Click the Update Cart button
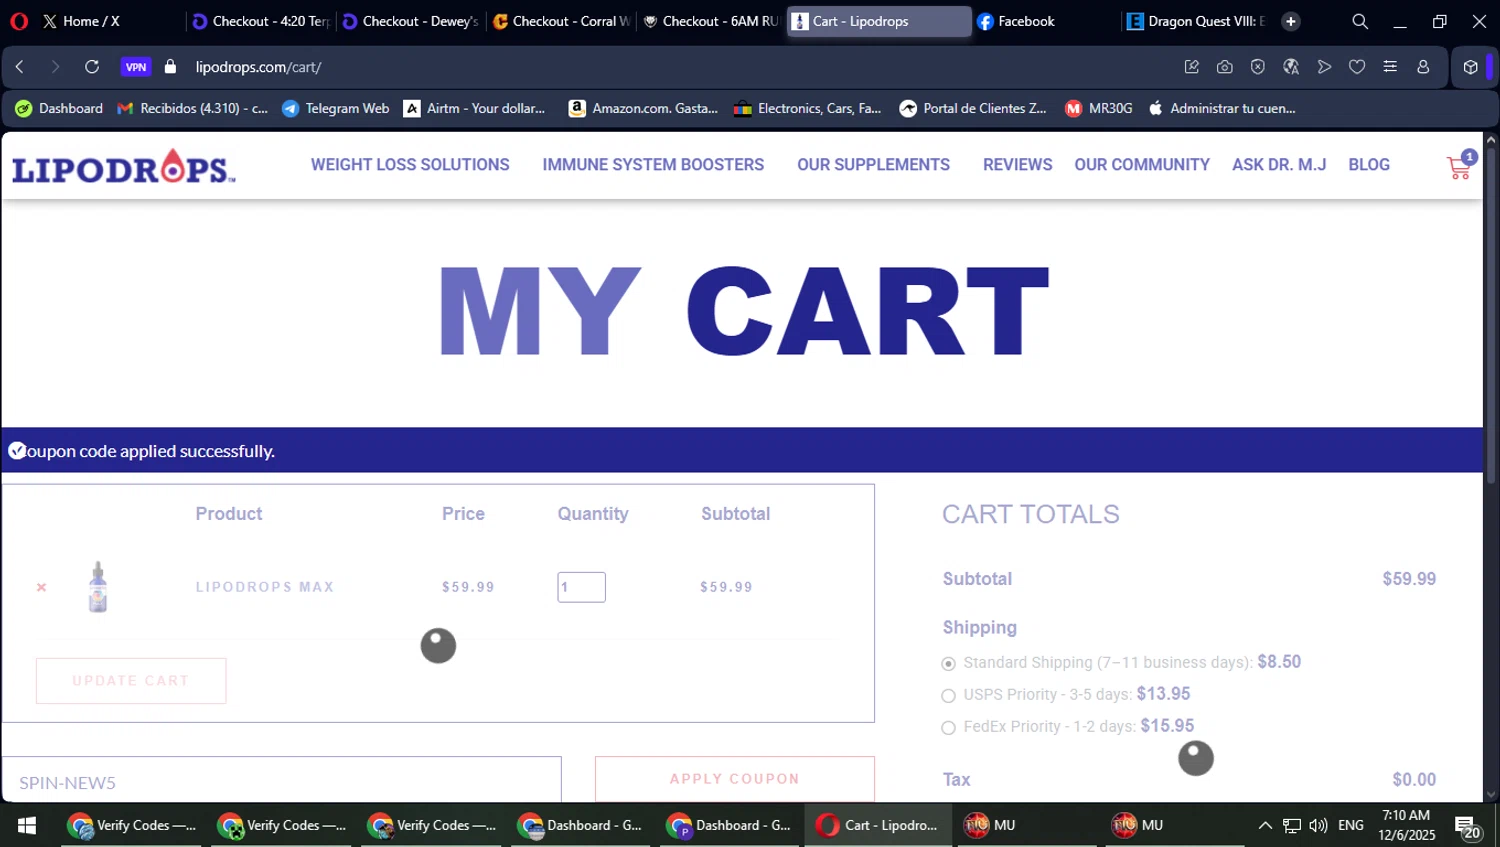1500x847 pixels. [x=131, y=681]
